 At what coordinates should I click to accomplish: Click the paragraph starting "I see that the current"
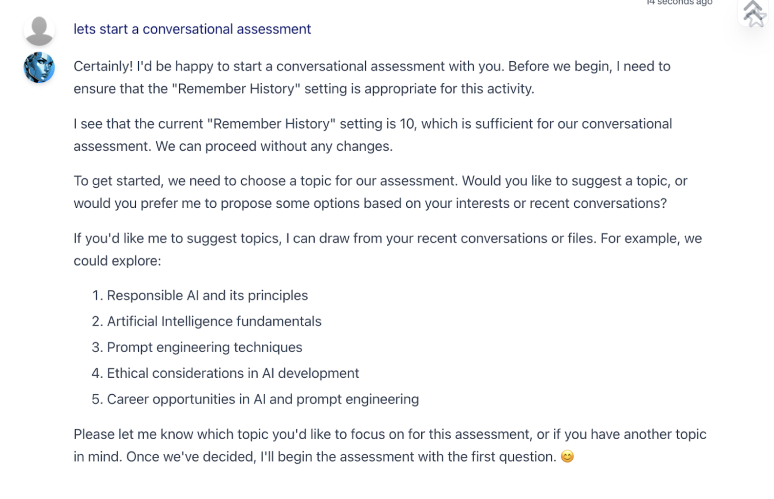point(373,135)
